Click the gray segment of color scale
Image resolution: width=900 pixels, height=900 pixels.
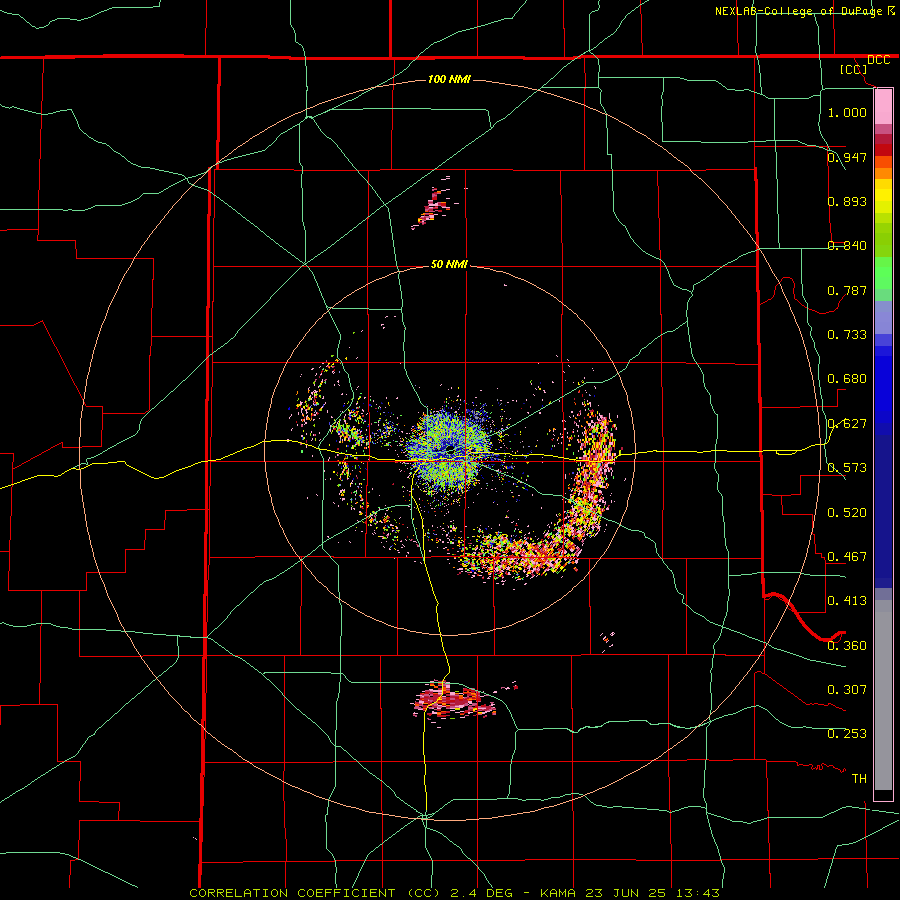[x=883, y=695]
